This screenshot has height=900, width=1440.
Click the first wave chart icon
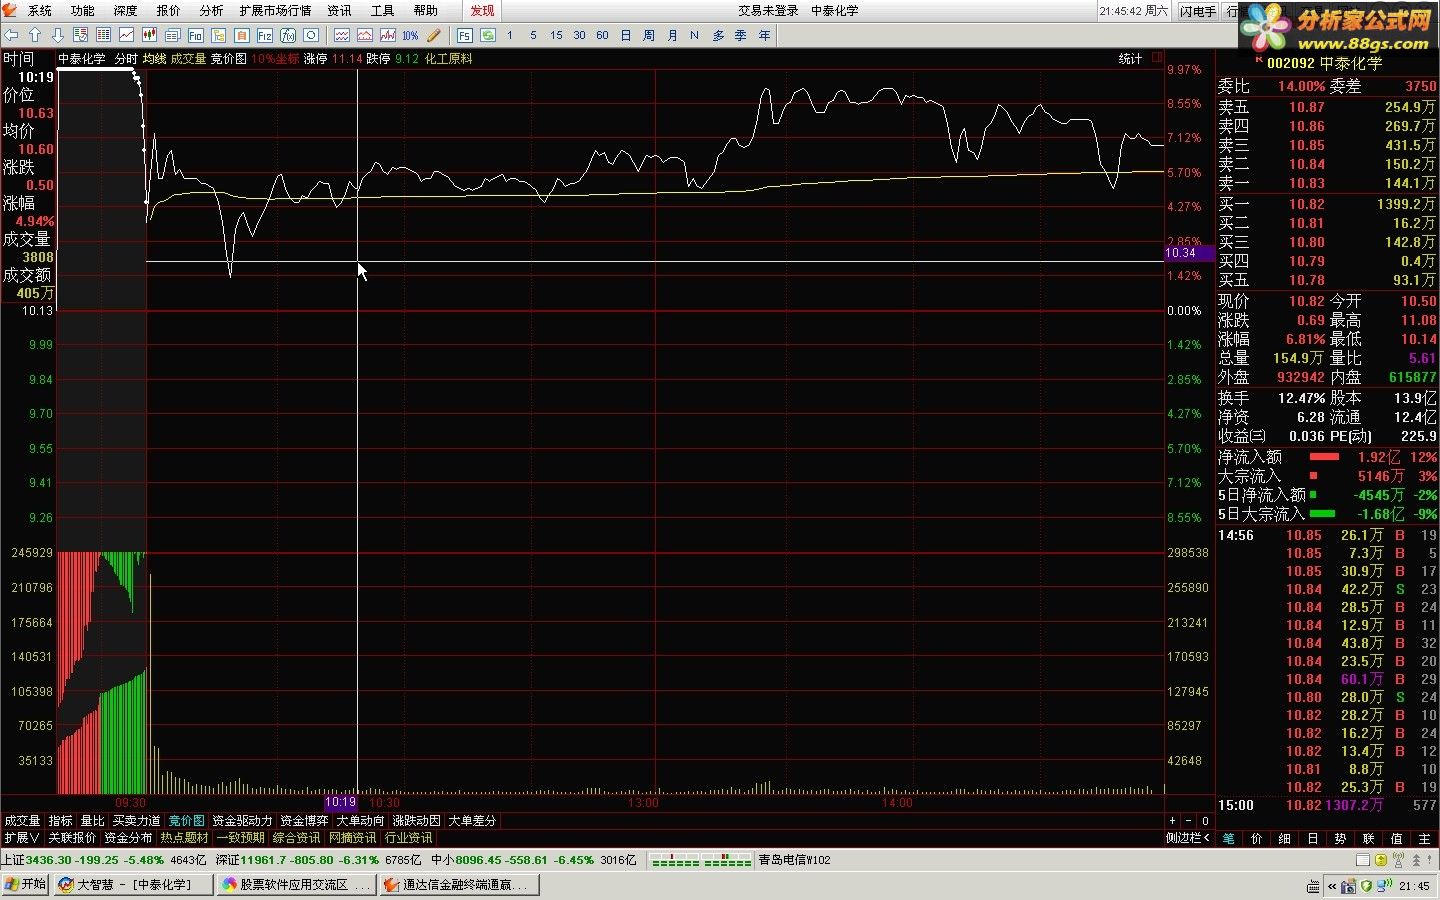coord(342,35)
